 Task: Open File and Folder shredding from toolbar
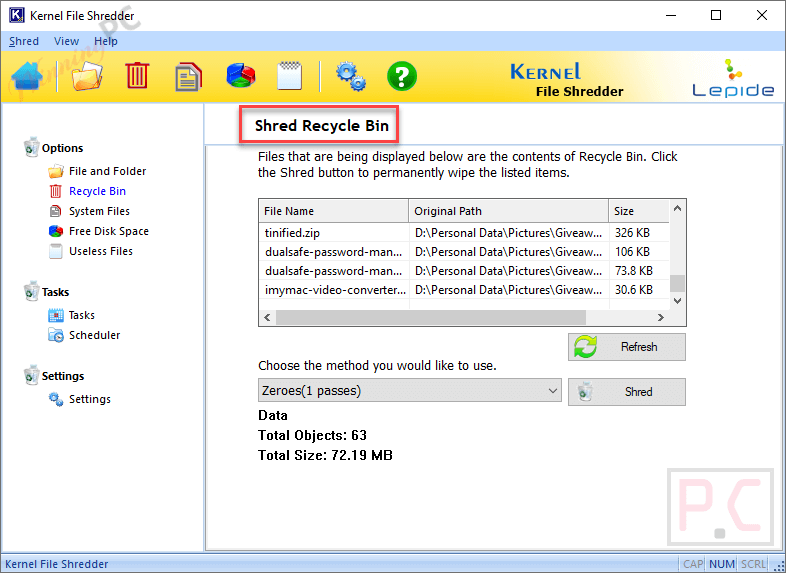[87, 76]
